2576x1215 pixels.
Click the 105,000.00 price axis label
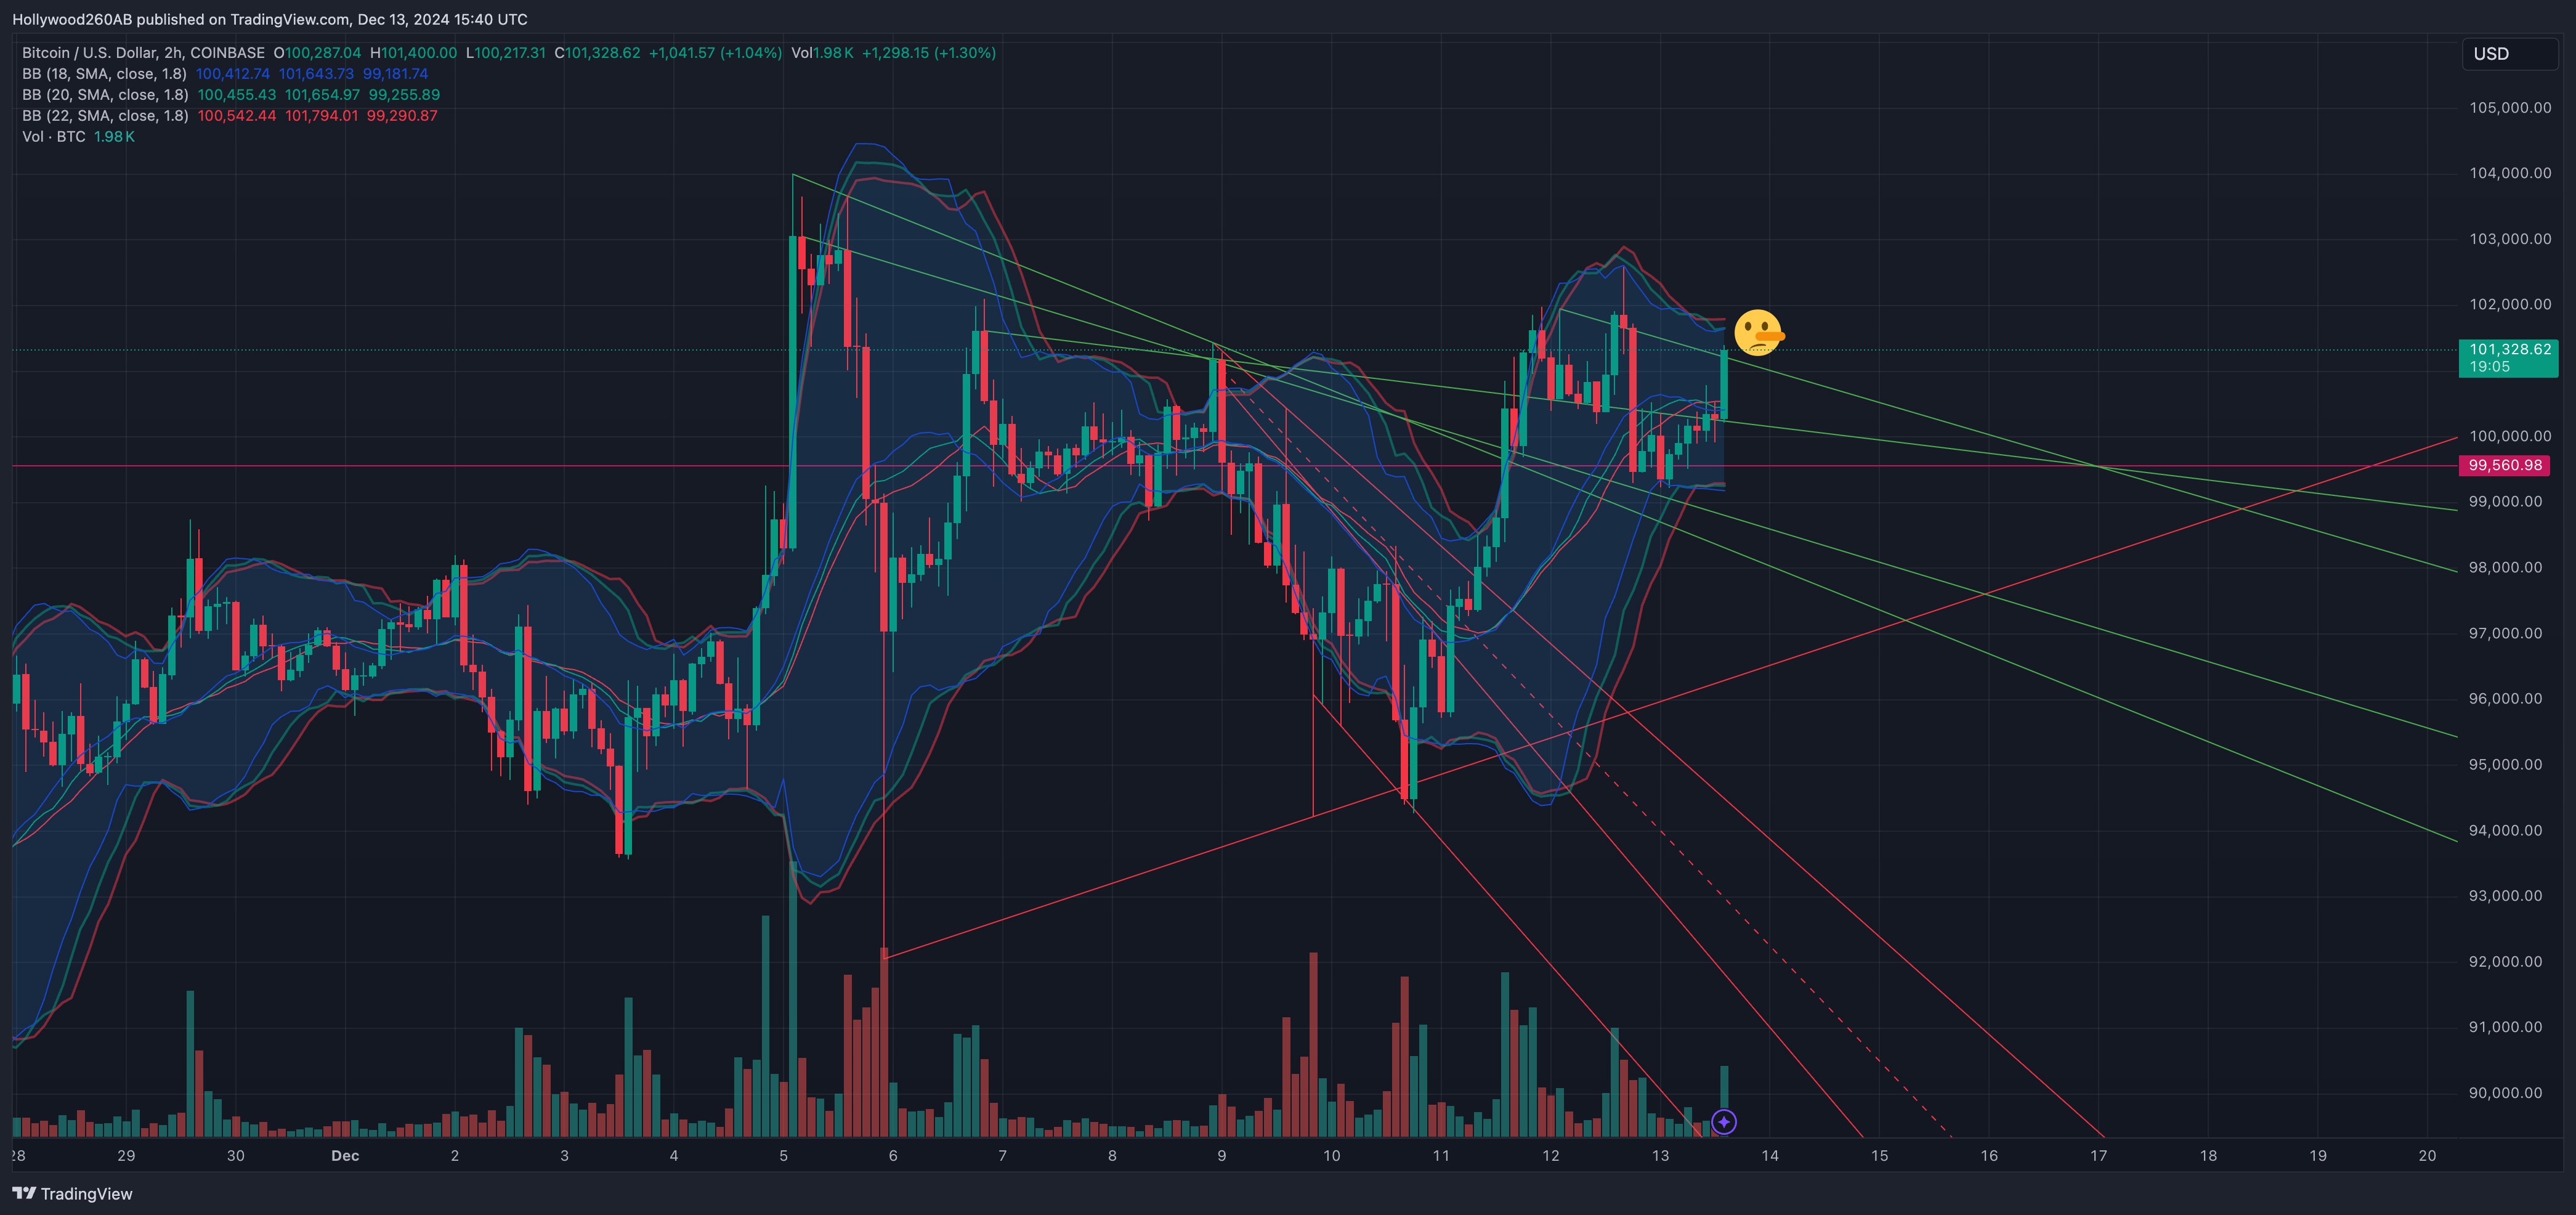[2510, 108]
